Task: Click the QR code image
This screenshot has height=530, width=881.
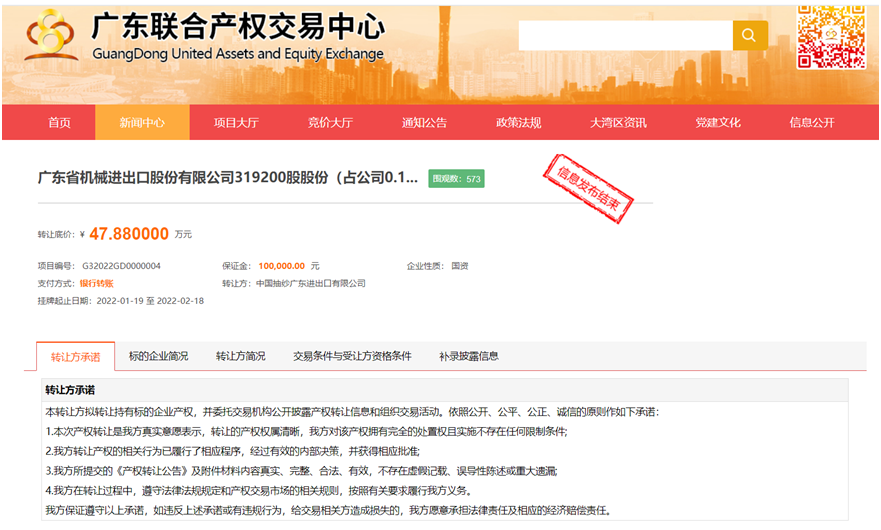Action: coord(831,37)
